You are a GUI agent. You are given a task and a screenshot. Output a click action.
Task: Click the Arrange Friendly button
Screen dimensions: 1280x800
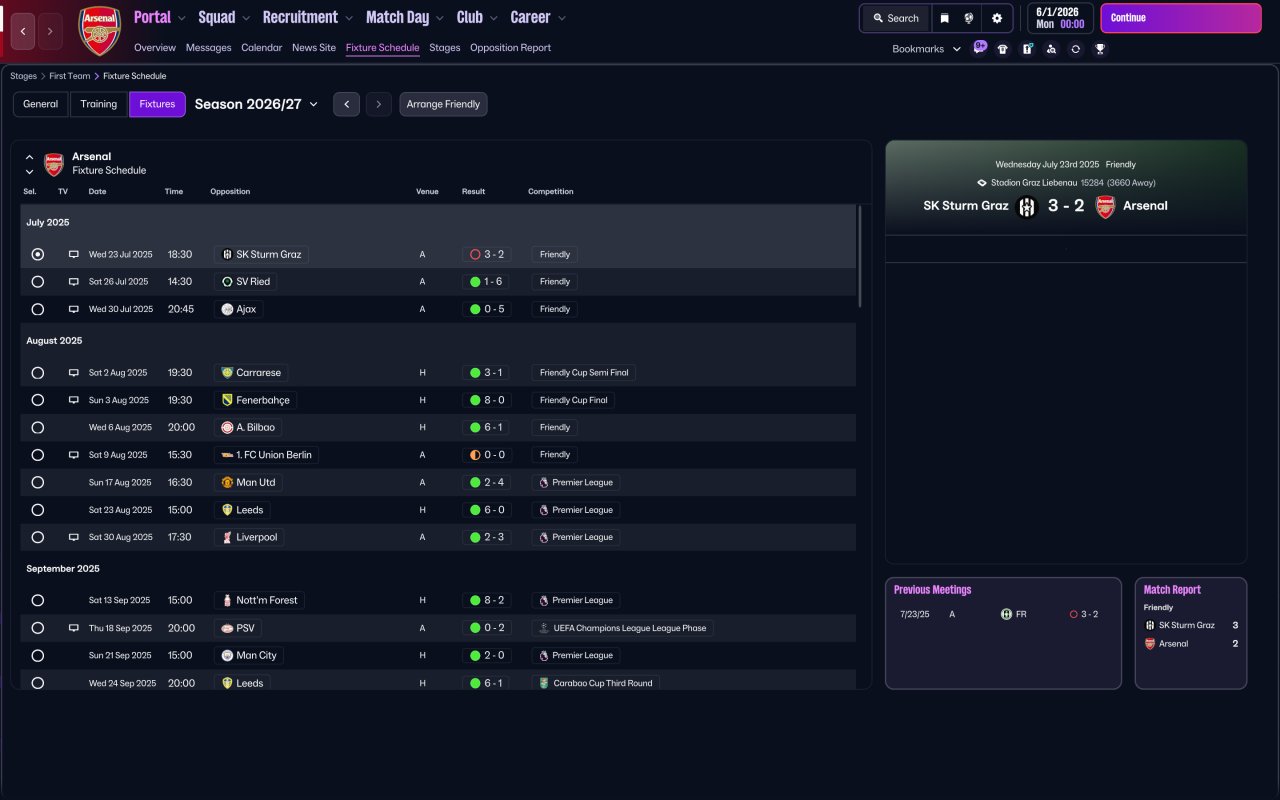pyautogui.click(x=443, y=104)
